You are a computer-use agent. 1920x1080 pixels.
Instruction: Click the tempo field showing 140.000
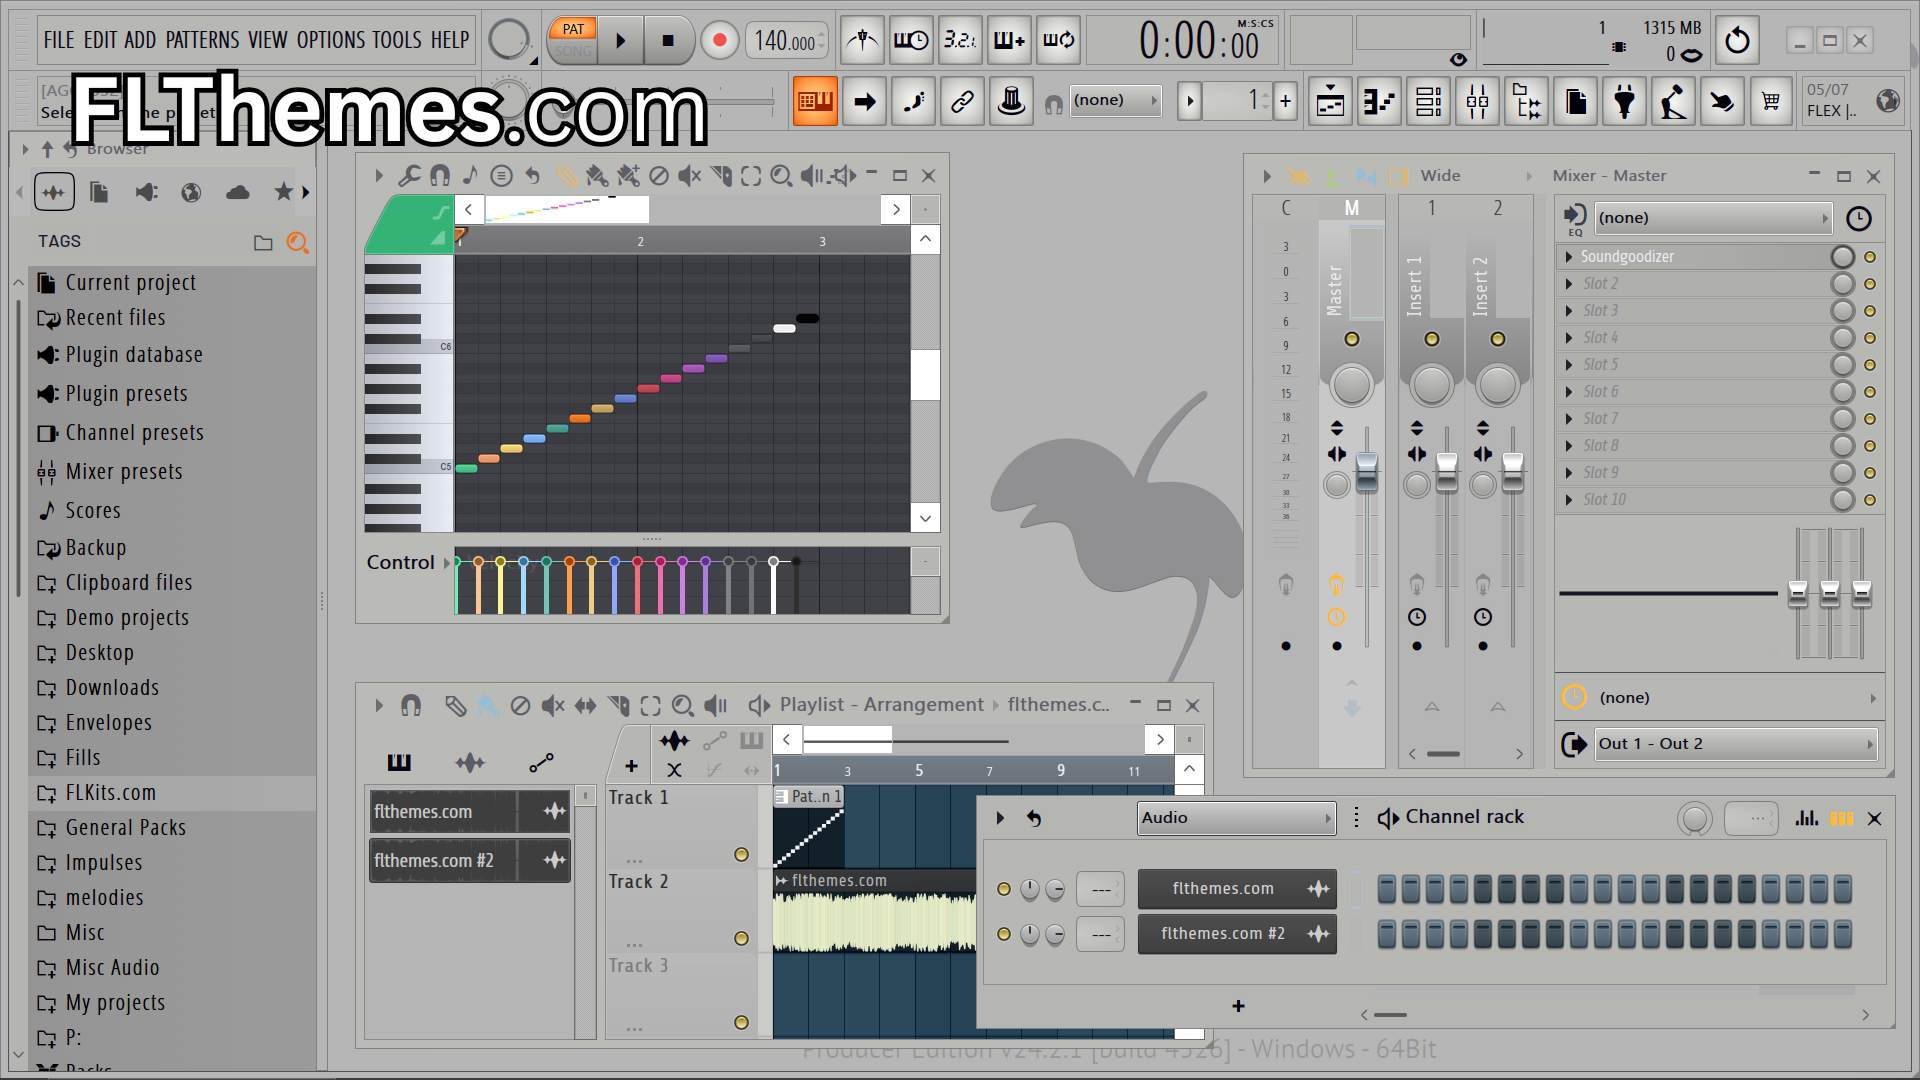click(x=786, y=41)
